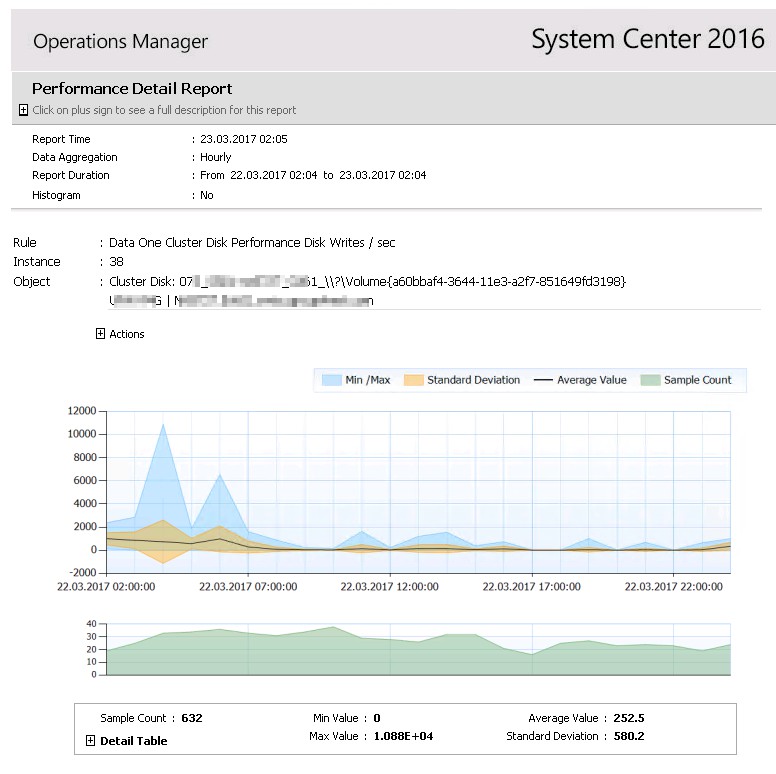Expand the full report description plus sign

click(x=23, y=110)
